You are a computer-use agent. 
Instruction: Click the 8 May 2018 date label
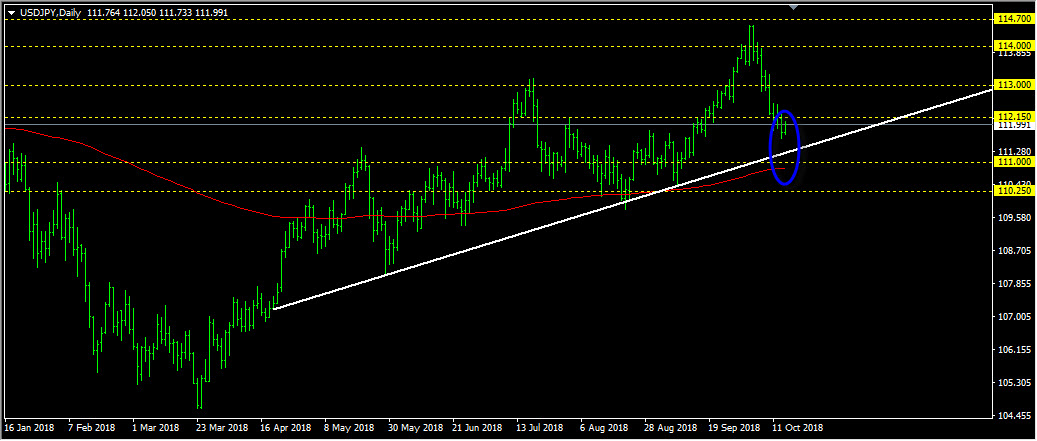click(349, 427)
